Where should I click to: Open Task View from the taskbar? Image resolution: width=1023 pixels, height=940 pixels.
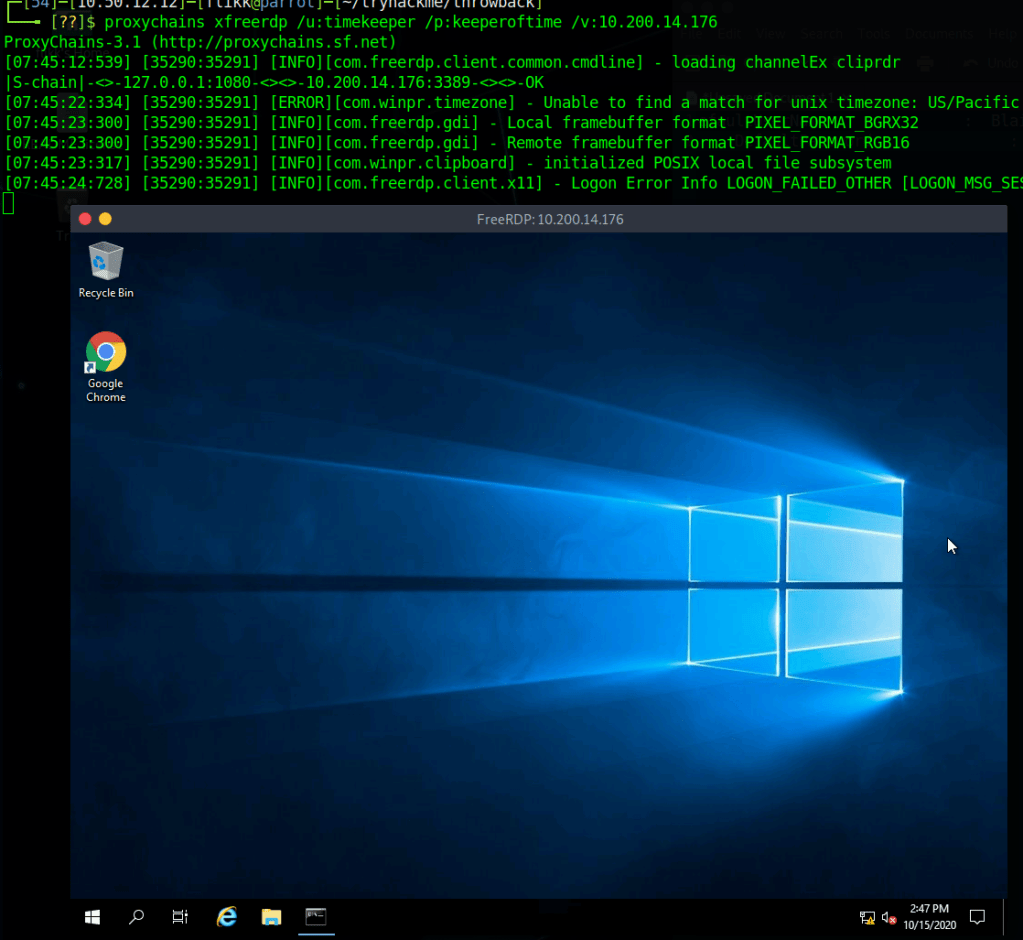coord(180,916)
